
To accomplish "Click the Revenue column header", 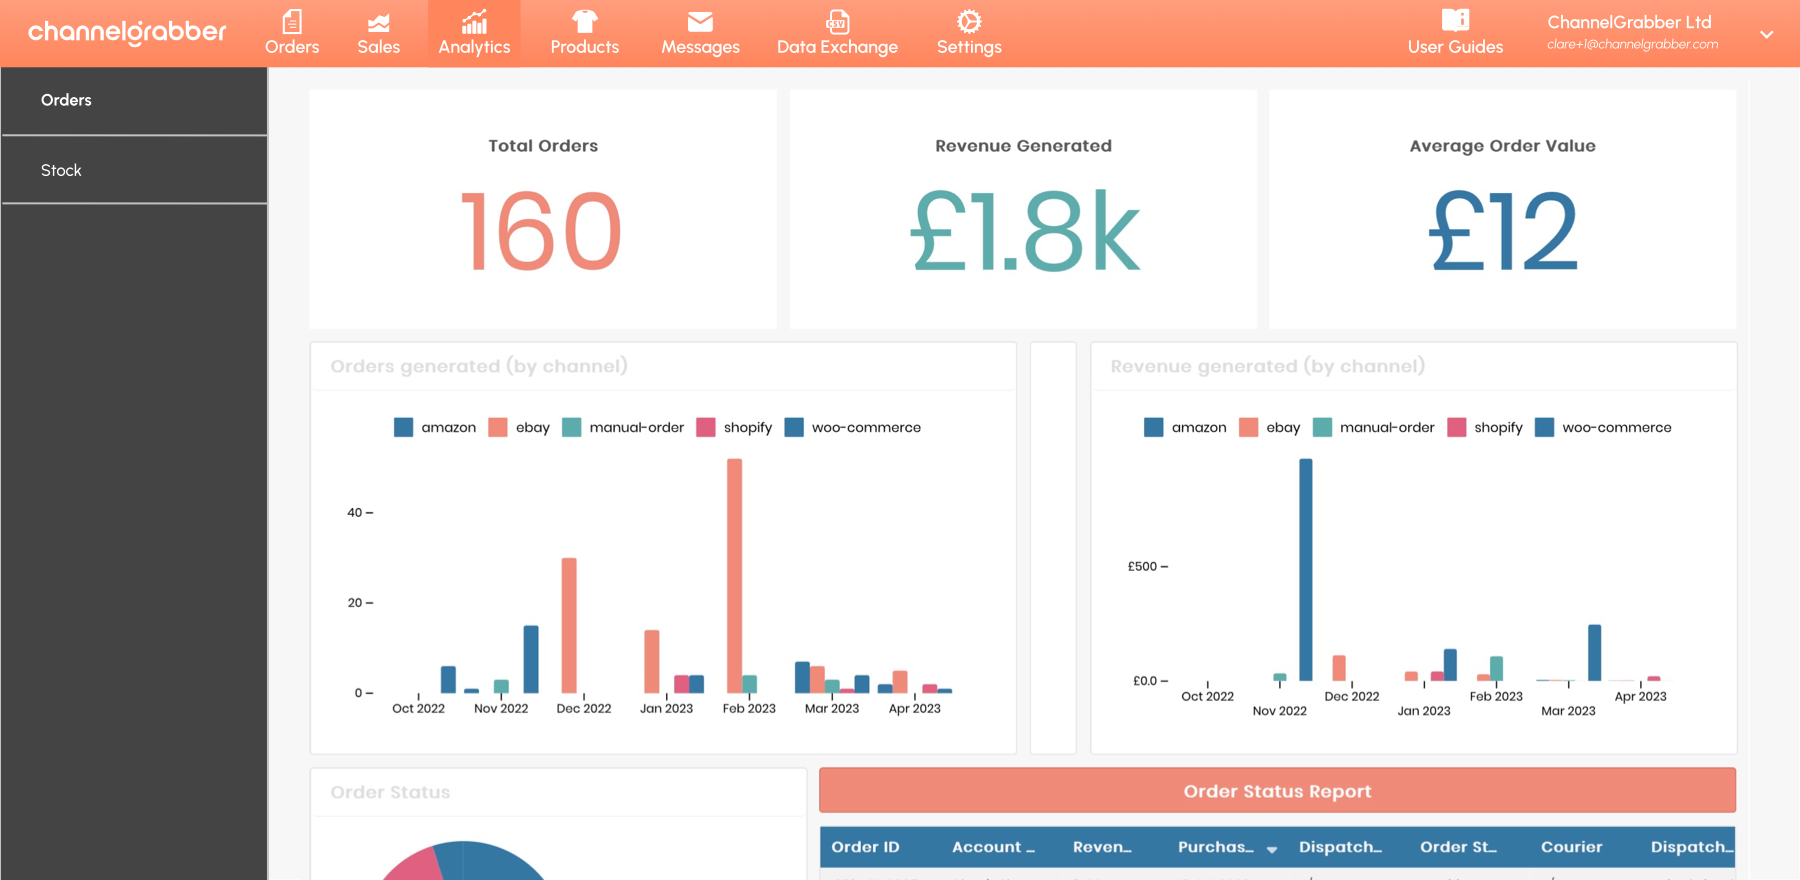I will pyautogui.click(x=1102, y=847).
